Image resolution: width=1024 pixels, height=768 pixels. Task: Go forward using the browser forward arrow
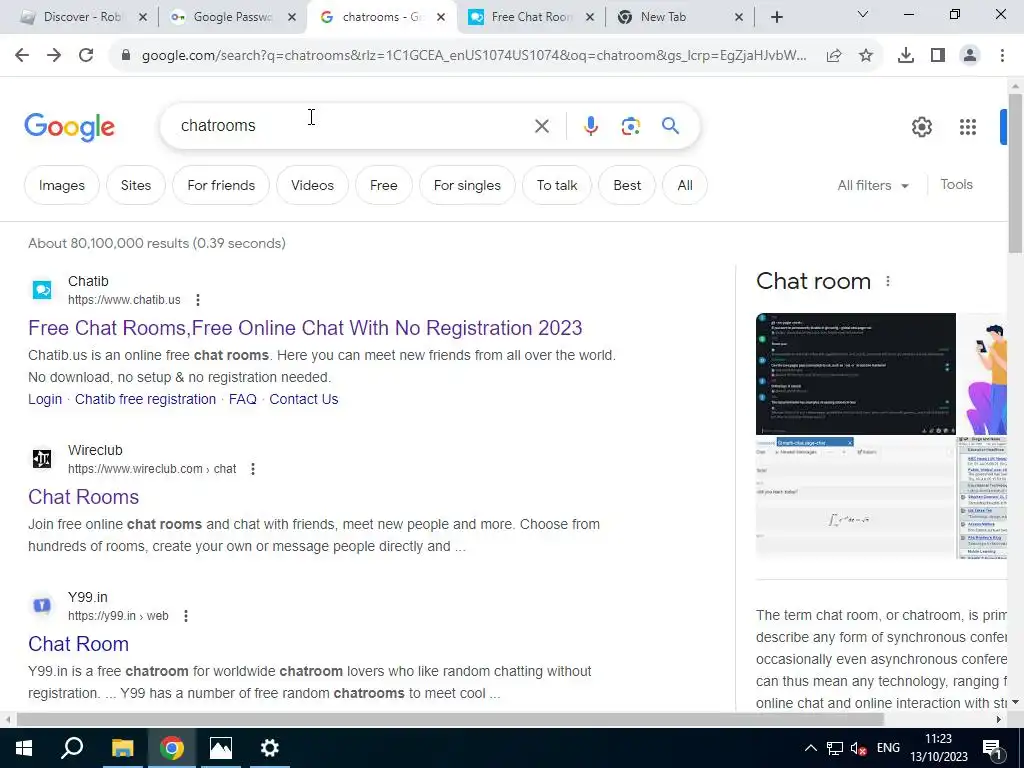(x=54, y=56)
